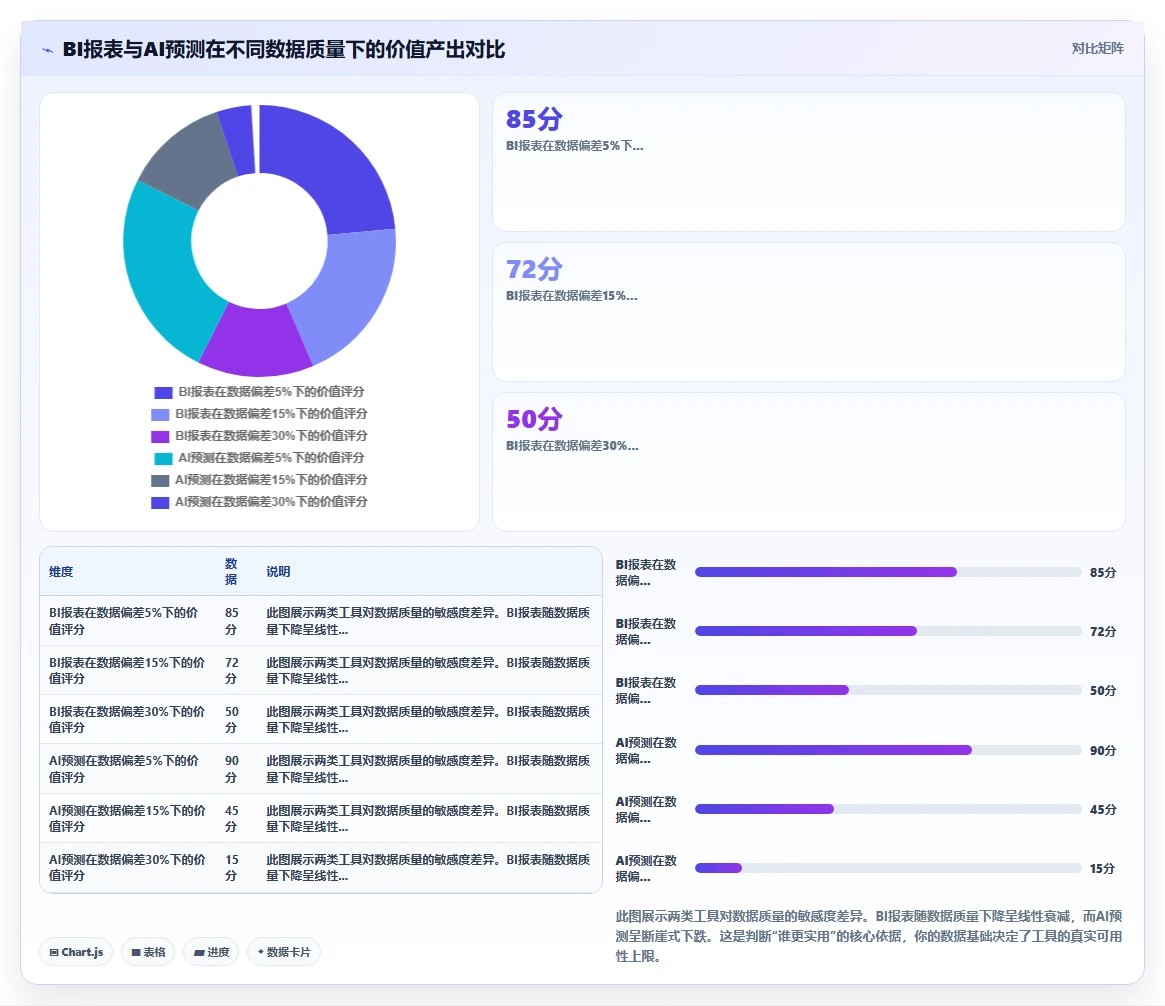
Task: Toggle legend swatch for AI预测在数据偏差5%
Action: click(163, 458)
